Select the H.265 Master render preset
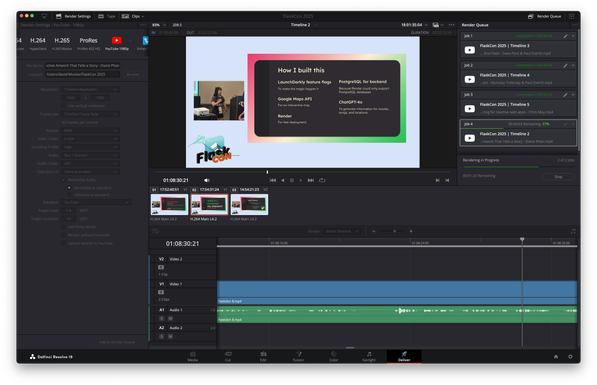The image size is (597, 385). [x=62, y=43]
